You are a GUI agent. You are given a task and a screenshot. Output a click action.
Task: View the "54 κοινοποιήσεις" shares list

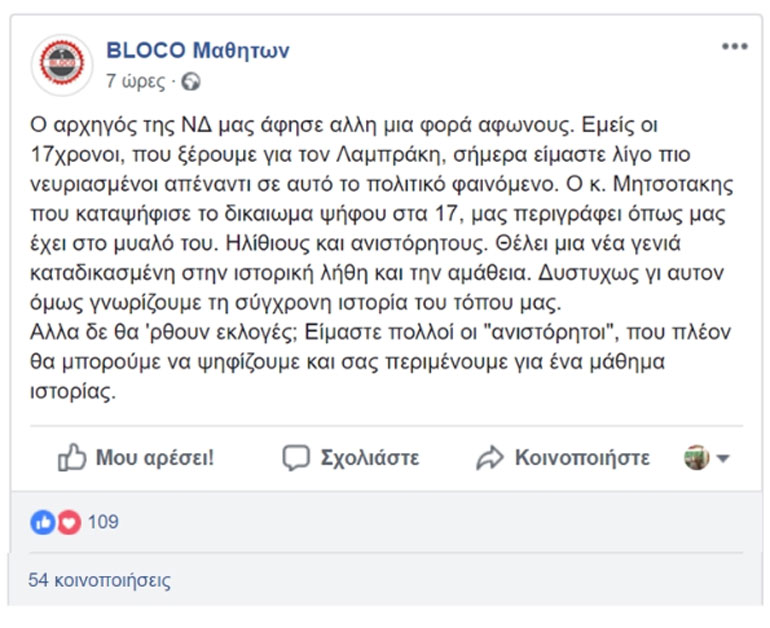(99, 580)
